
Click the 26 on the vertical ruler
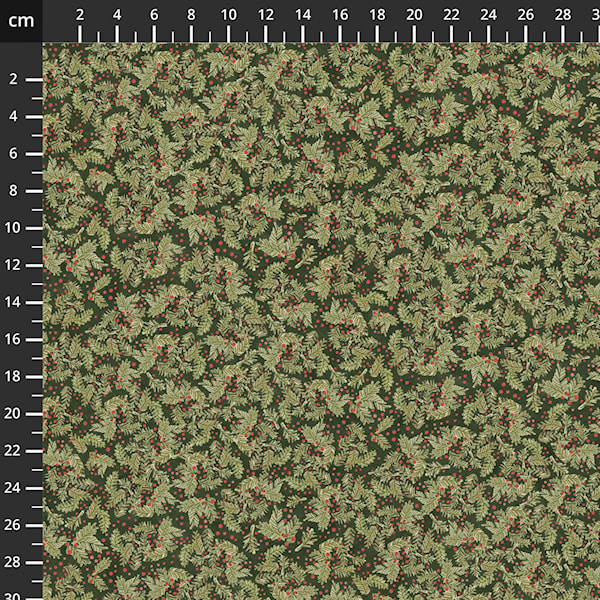pos(12,525)
